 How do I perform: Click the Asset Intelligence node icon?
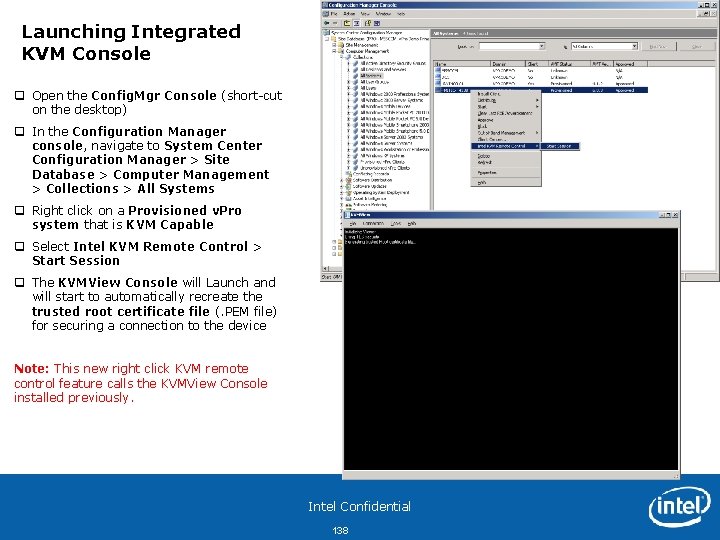point(349,199)
